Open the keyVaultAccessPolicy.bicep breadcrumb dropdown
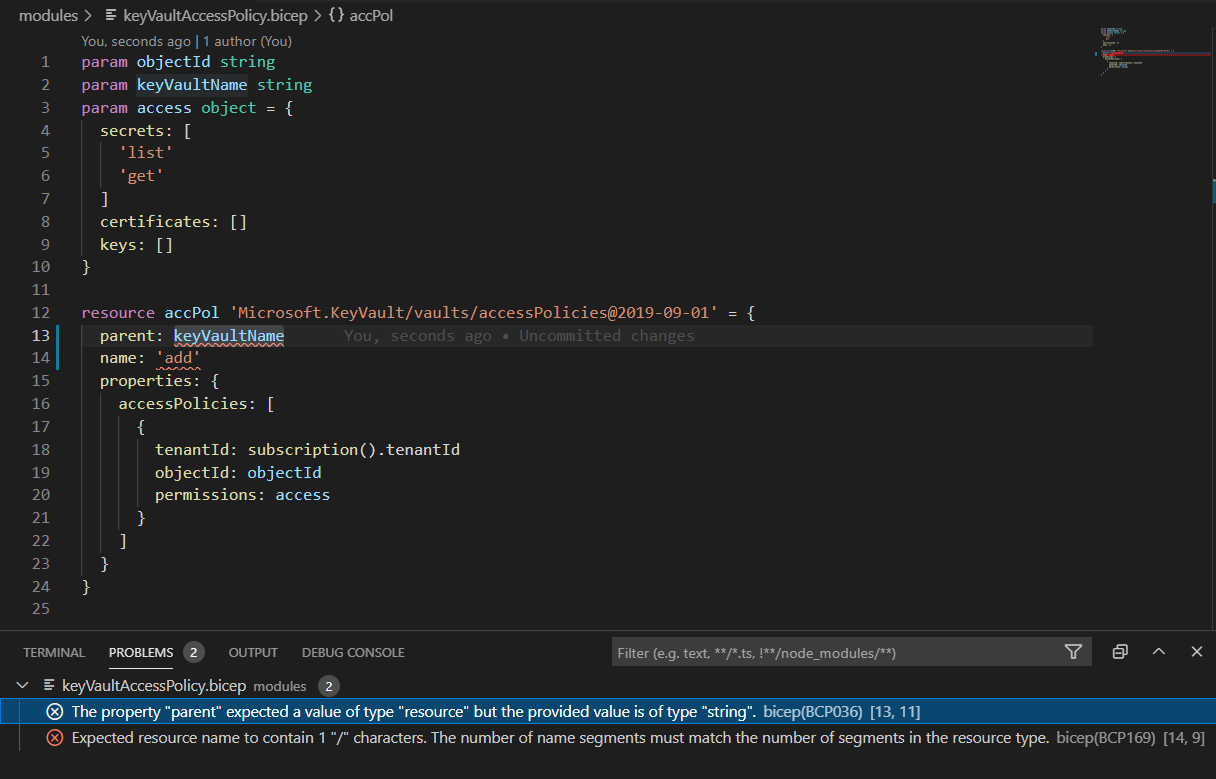Image resolution: width=1216 pixels, height=779 pixels. click(215, 16)
